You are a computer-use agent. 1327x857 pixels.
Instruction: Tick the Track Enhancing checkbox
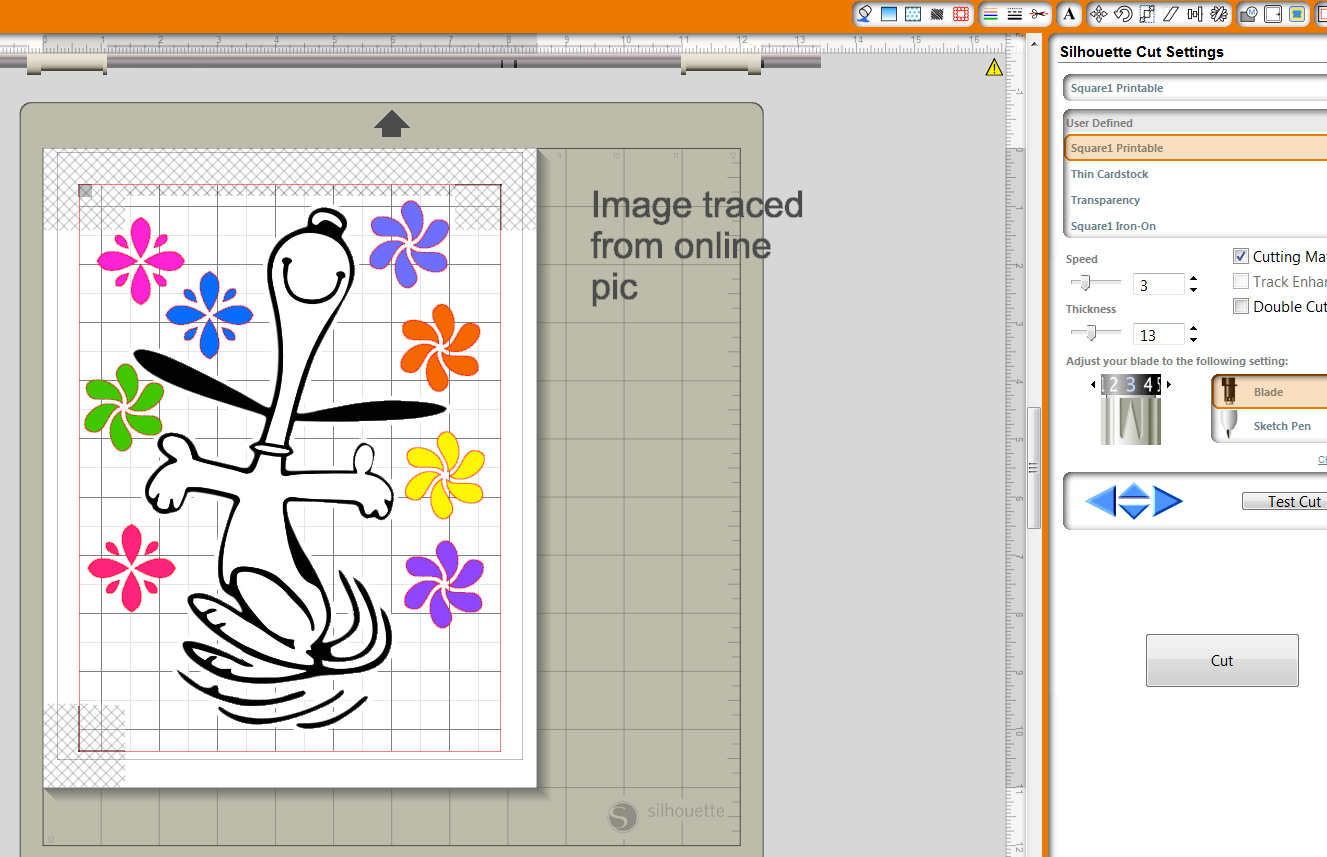point(1241,281)
